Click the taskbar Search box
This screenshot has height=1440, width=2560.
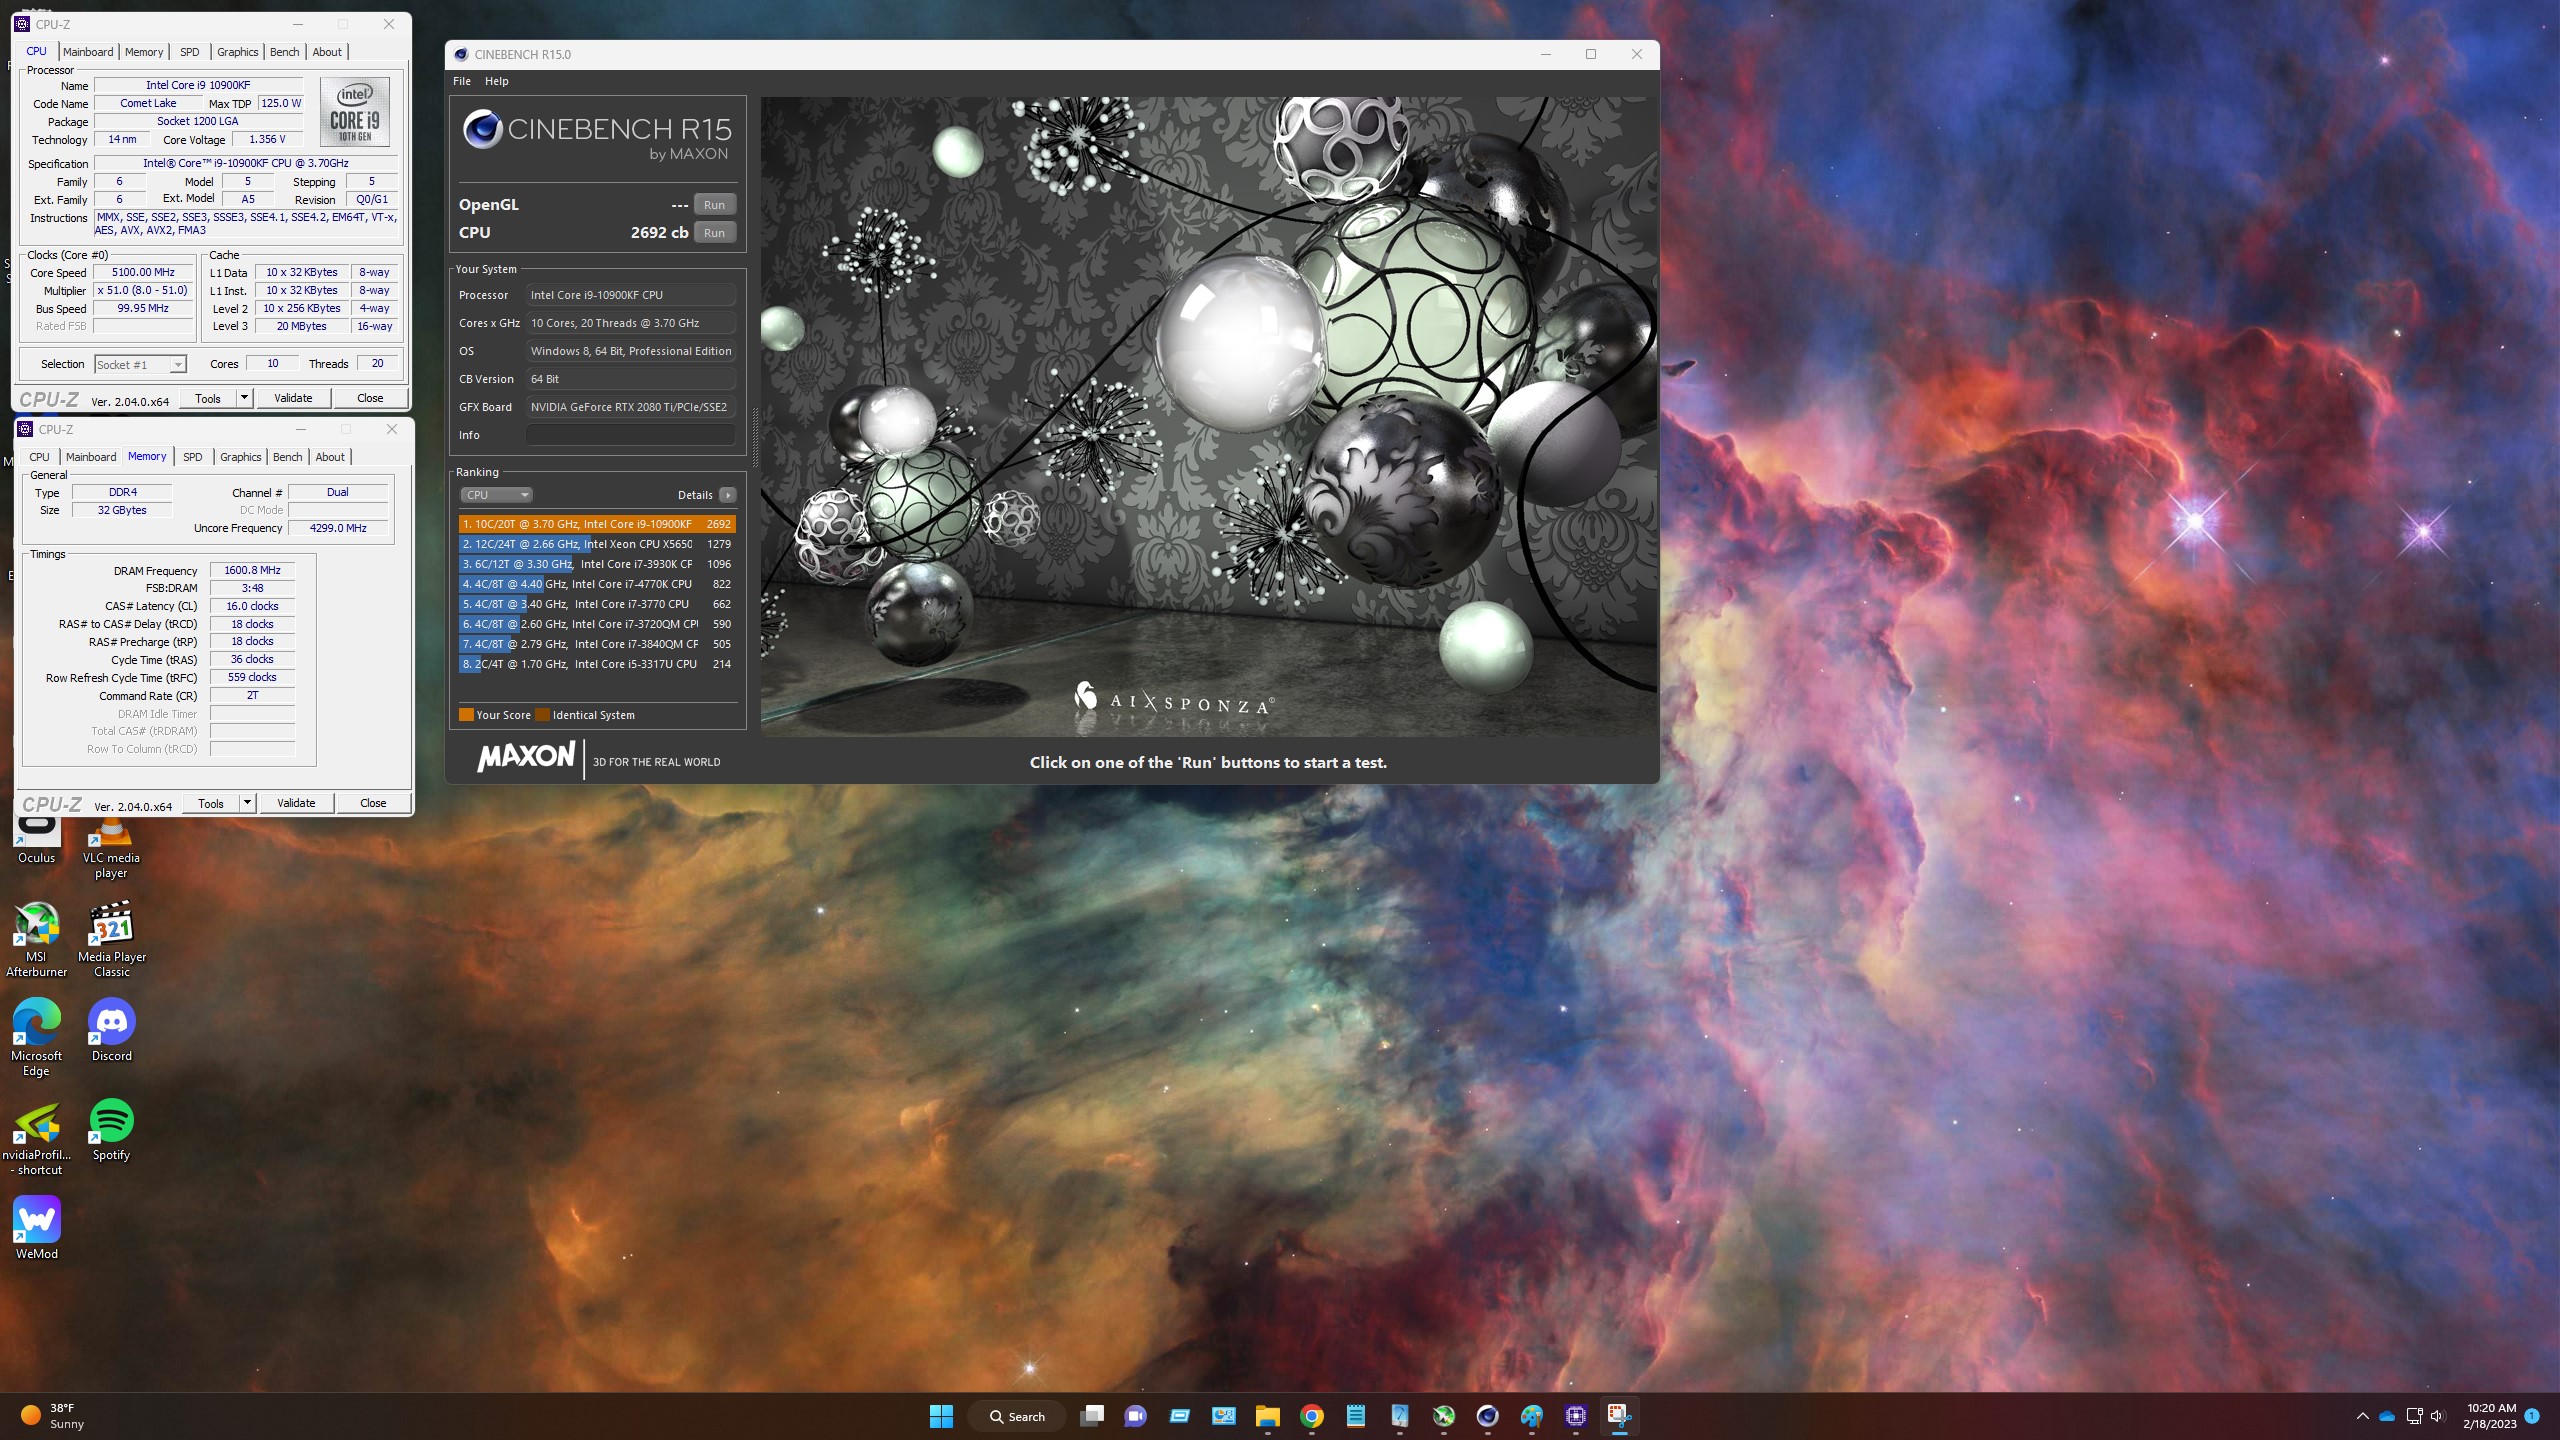point(1017,1416)
